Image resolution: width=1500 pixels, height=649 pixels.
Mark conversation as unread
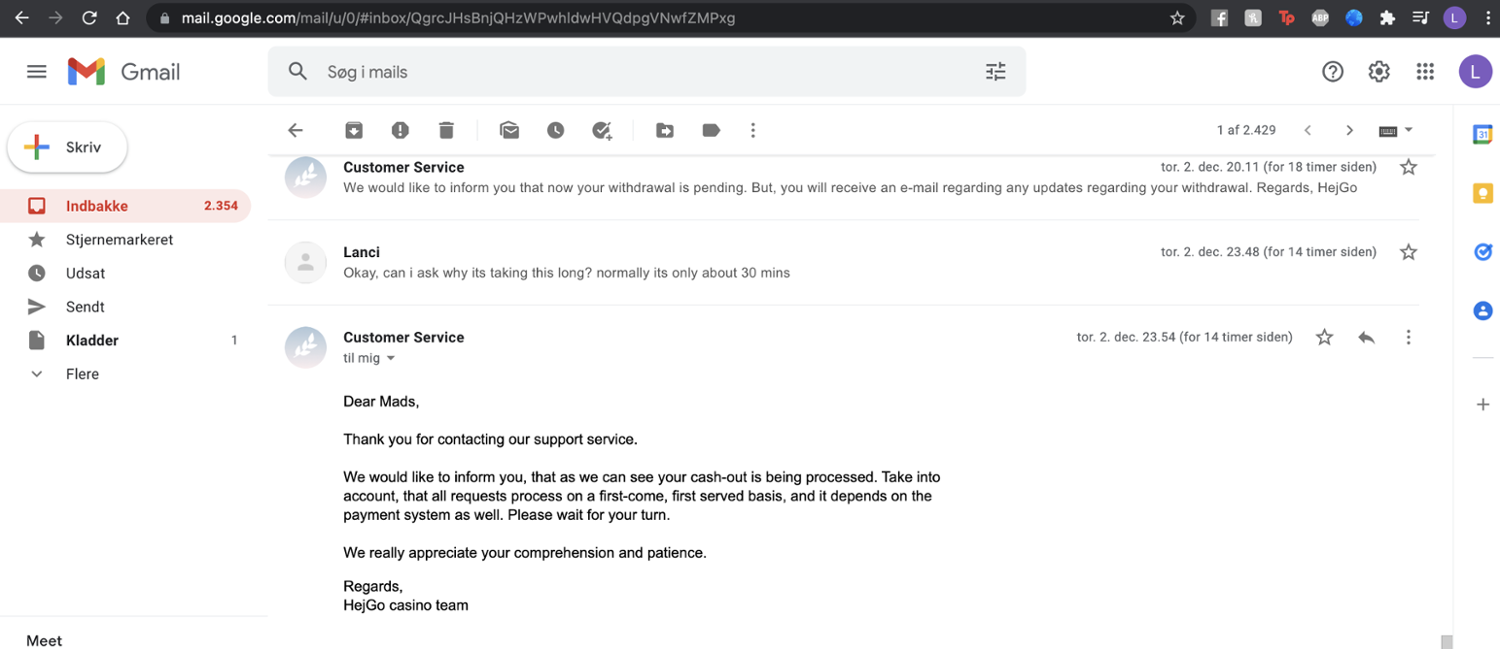click(x=510, y=130)
